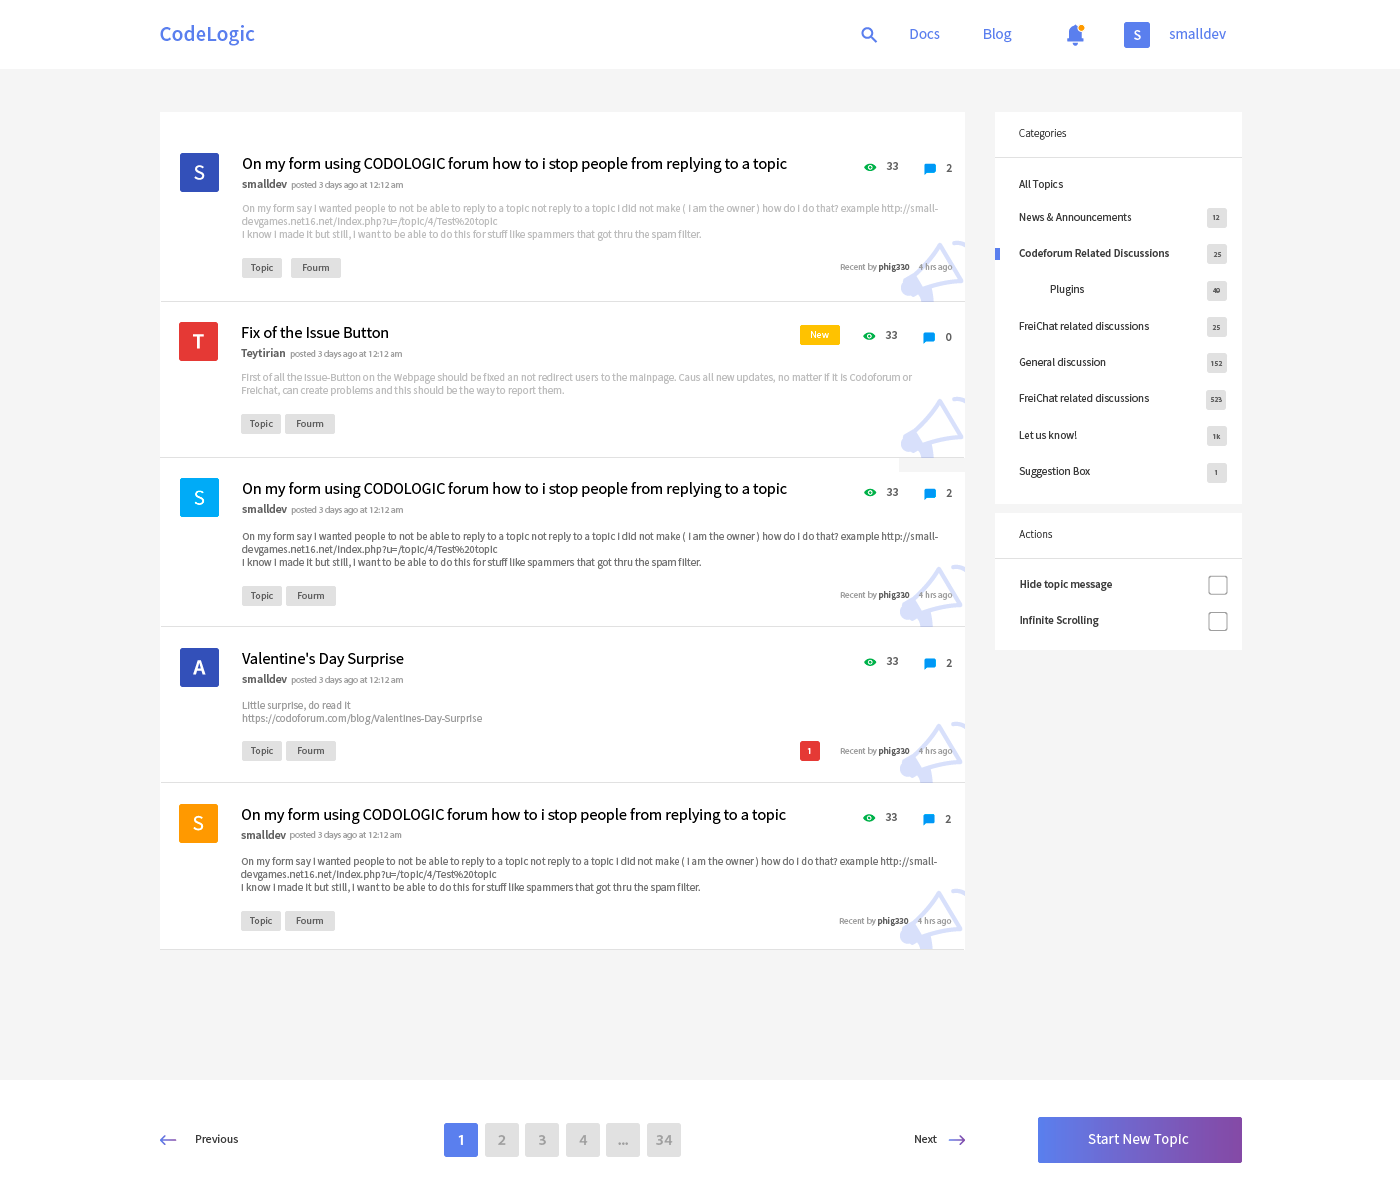Screen dimensions: 1400x1200
Task: Click the CodeLogic logo
Action: point(207,34)
